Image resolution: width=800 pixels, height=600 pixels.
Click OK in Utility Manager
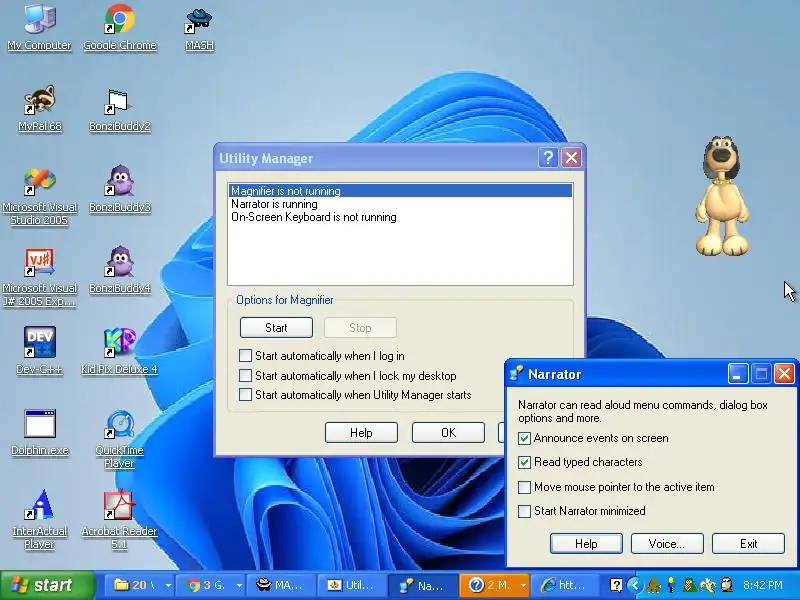[x=448, y=433]
